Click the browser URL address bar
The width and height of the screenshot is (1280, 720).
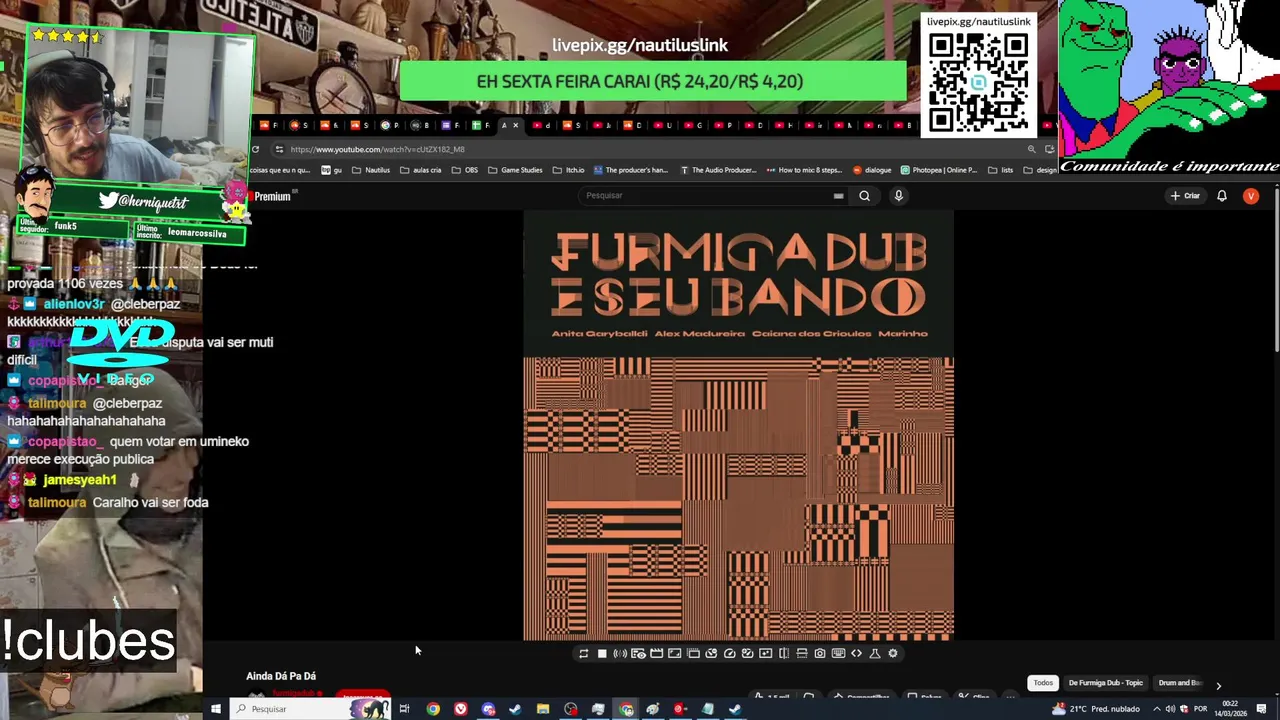coord(650,149)
